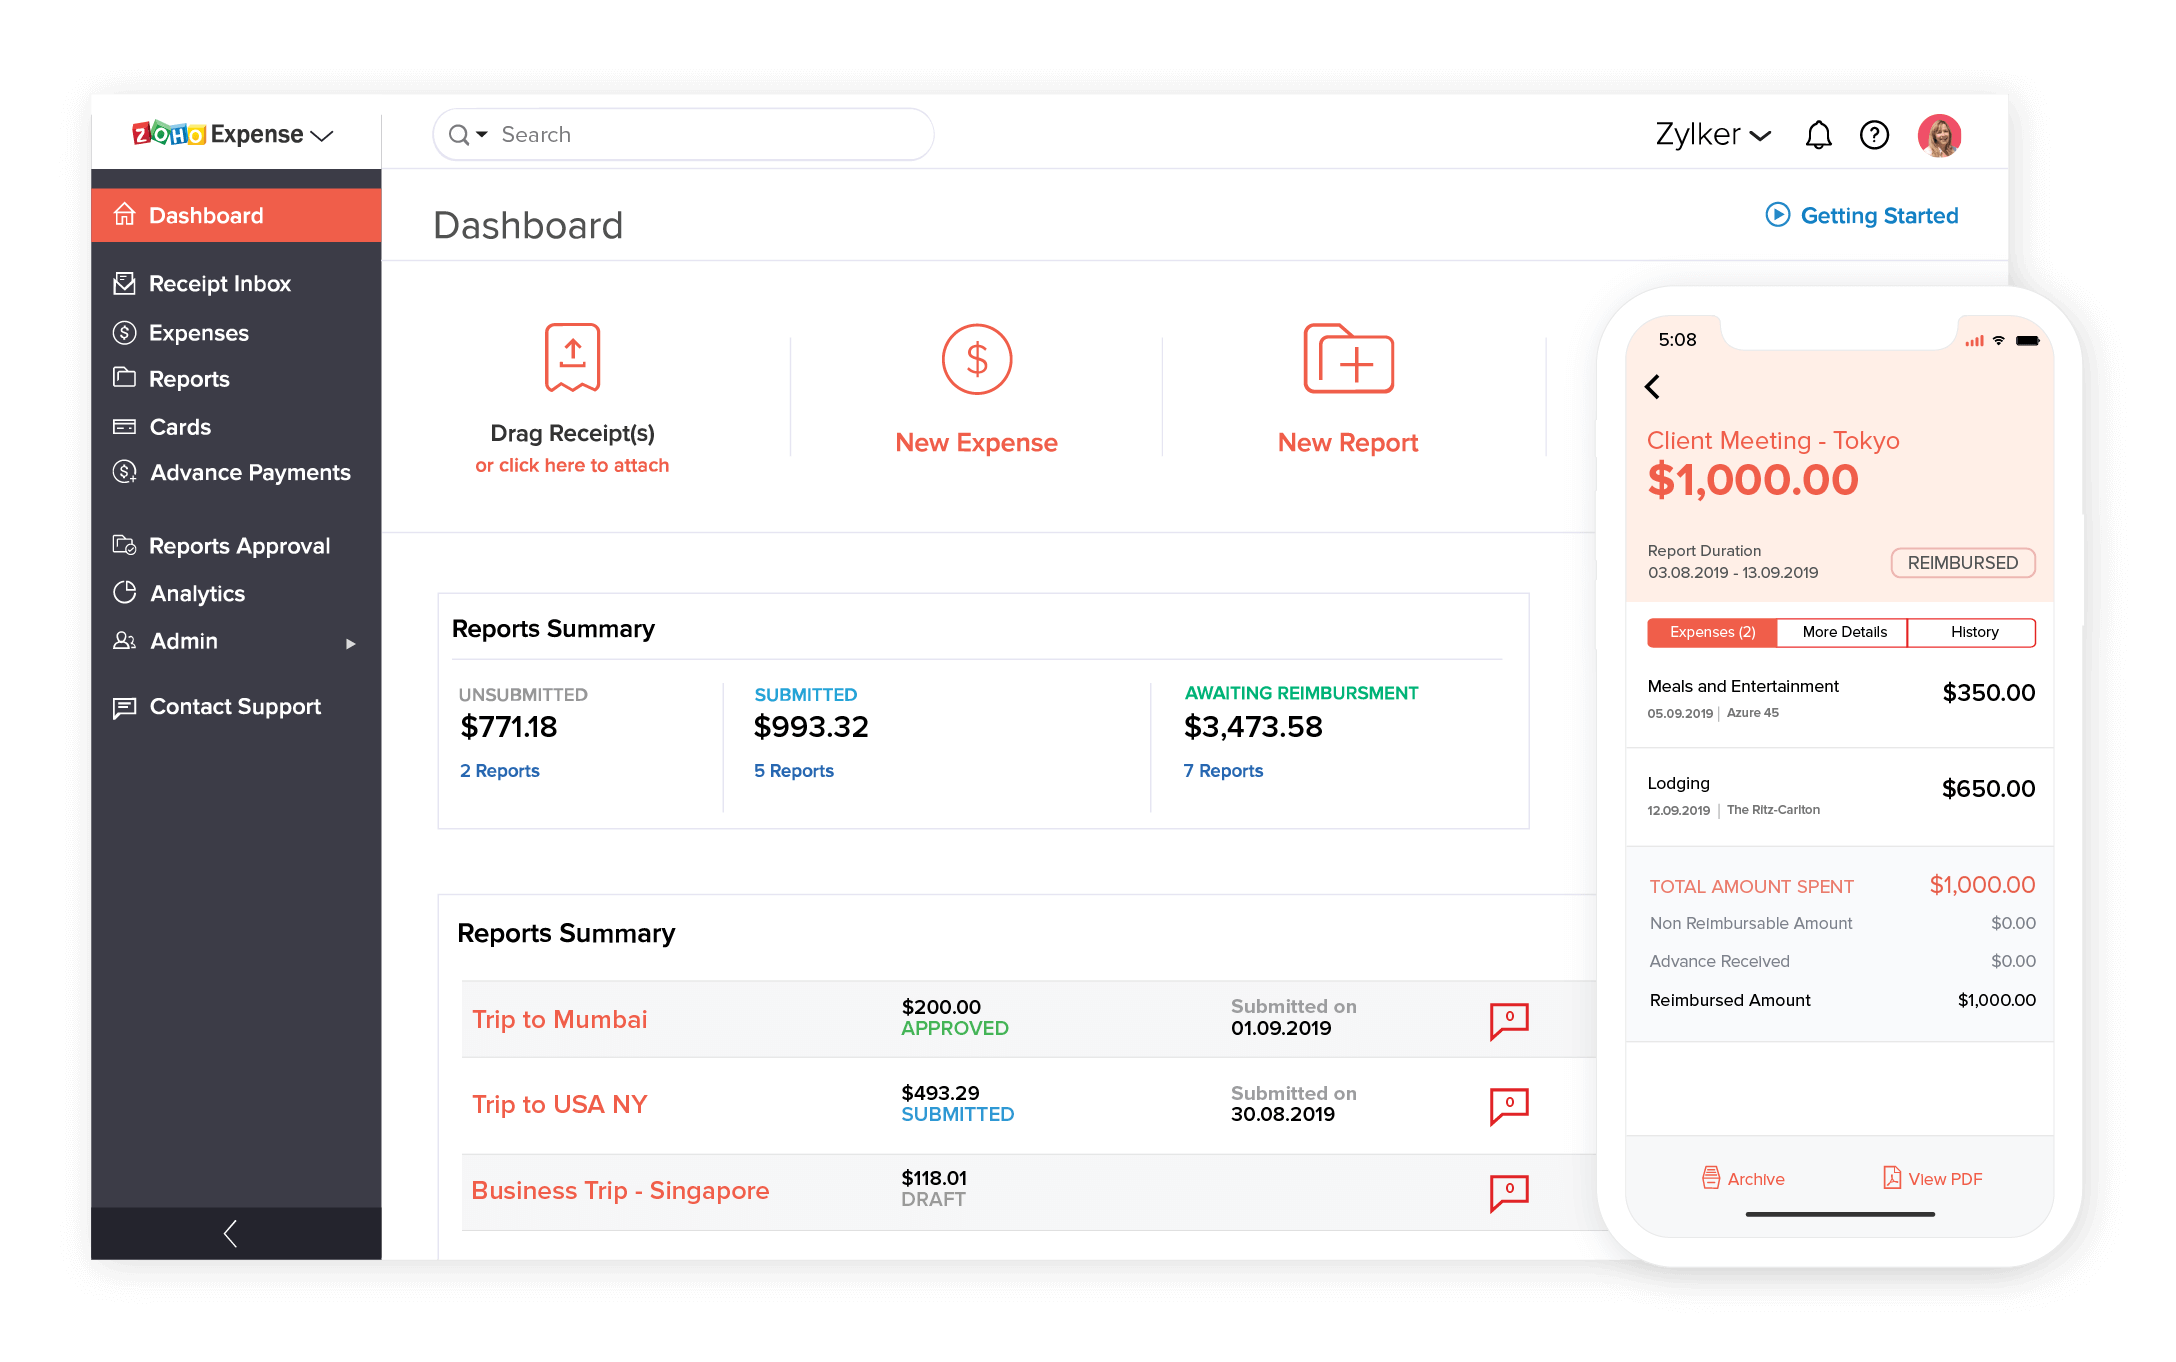Click the user profile avatar
Image resolution: width=2176 pixels, height=1362 pixels.
[x=1940, y=134]
